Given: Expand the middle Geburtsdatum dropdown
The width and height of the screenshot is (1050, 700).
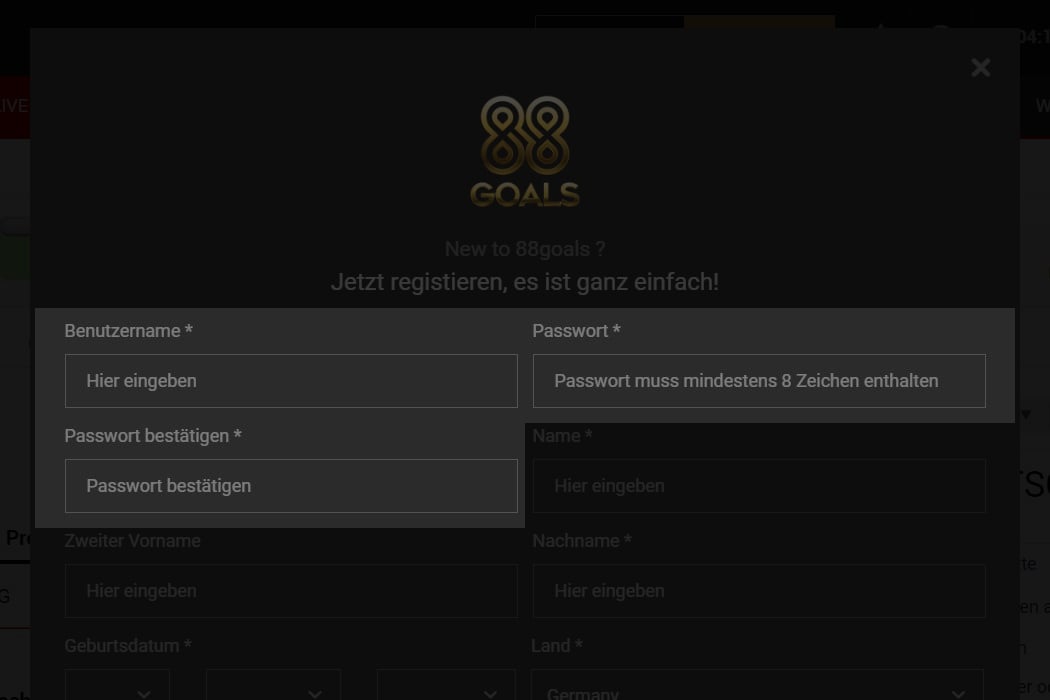Looking at the screenshot, I should coord(273,685).
